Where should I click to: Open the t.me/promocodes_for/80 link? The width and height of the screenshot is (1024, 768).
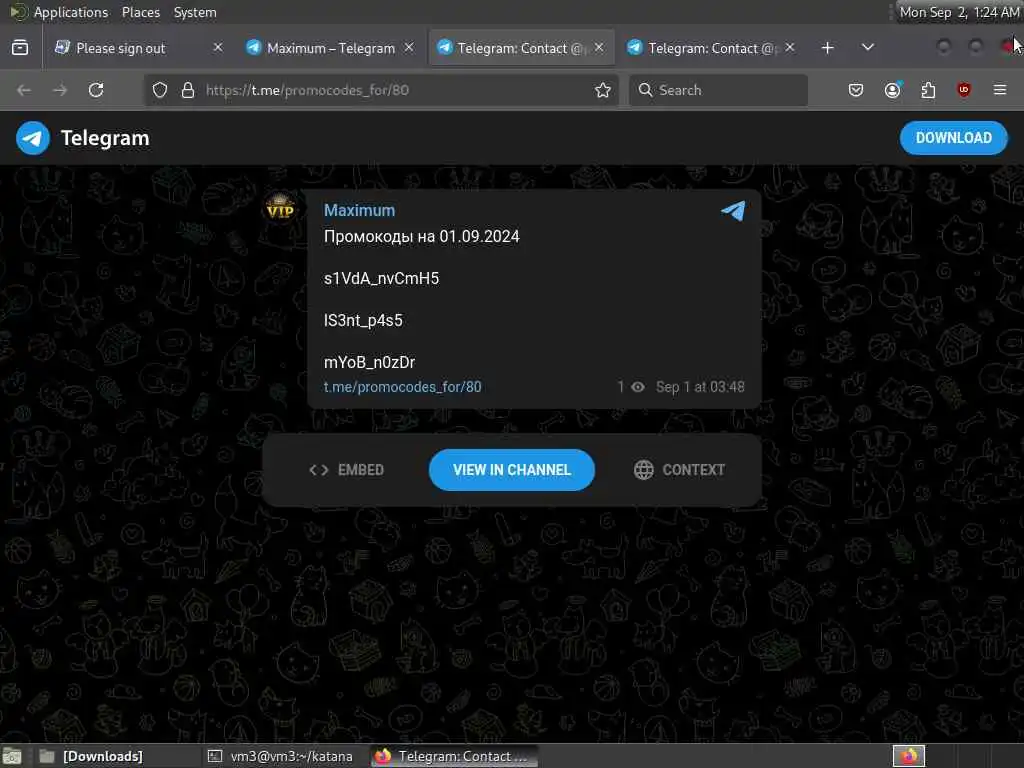point(402,387)
